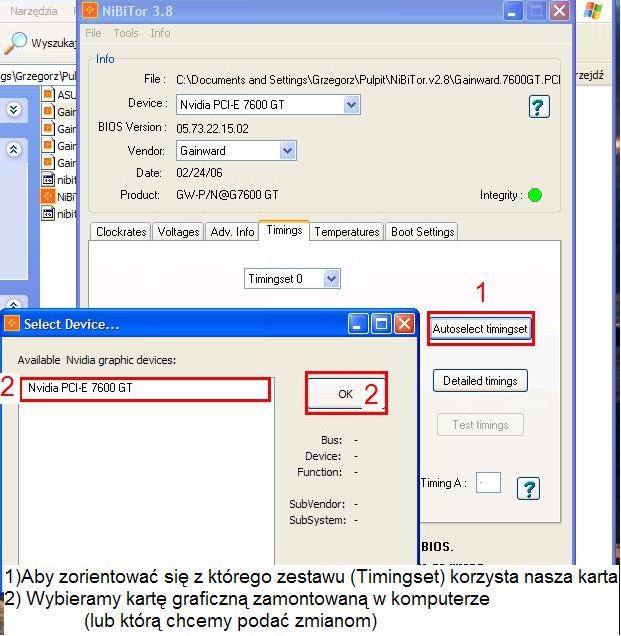The width and height of the screenshot is (621, 636).
Task: Click the help icon next to Timing A
Action: [x=529, y=488]
